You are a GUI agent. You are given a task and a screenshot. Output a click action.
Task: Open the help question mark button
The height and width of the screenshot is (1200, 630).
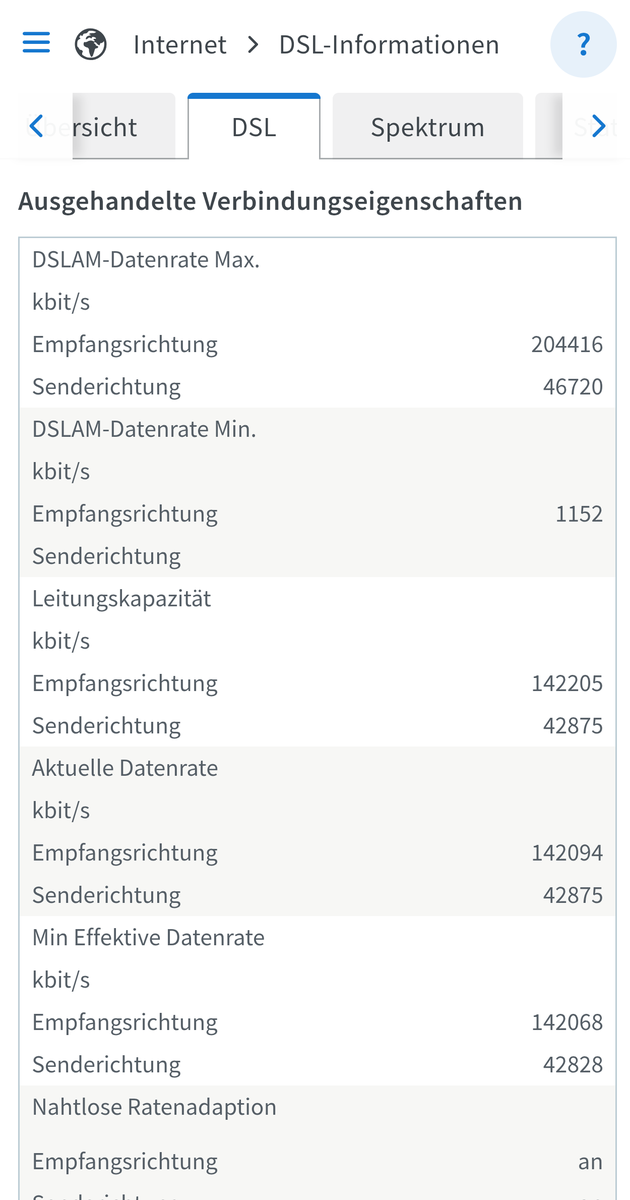pyautogui.click(x=584, y=45)
